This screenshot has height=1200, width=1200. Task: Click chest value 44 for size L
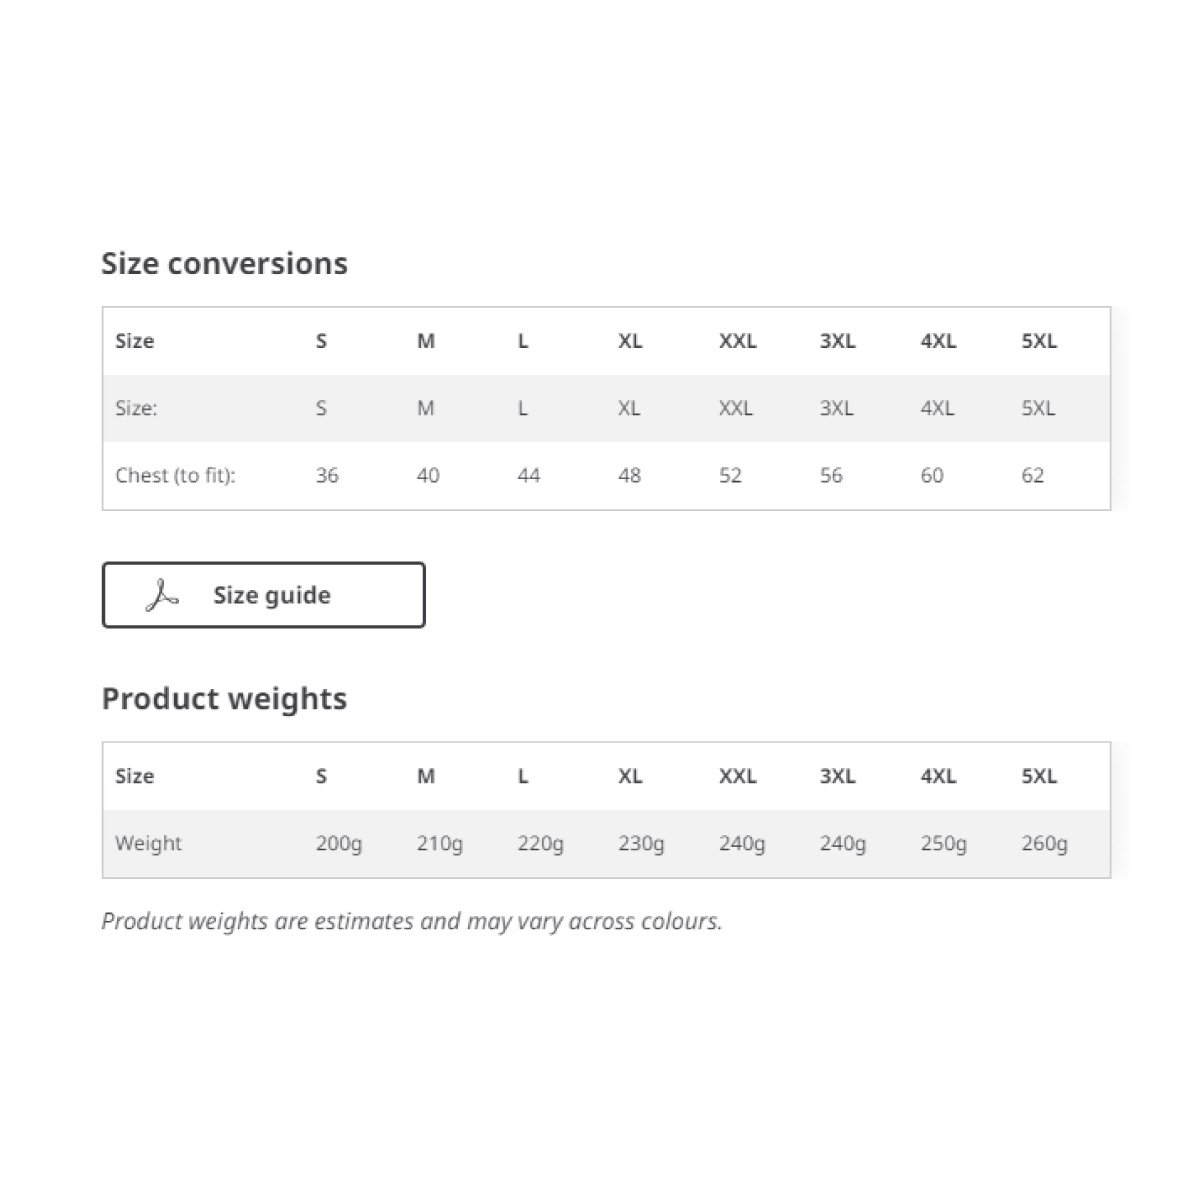(x=529, y=475)
